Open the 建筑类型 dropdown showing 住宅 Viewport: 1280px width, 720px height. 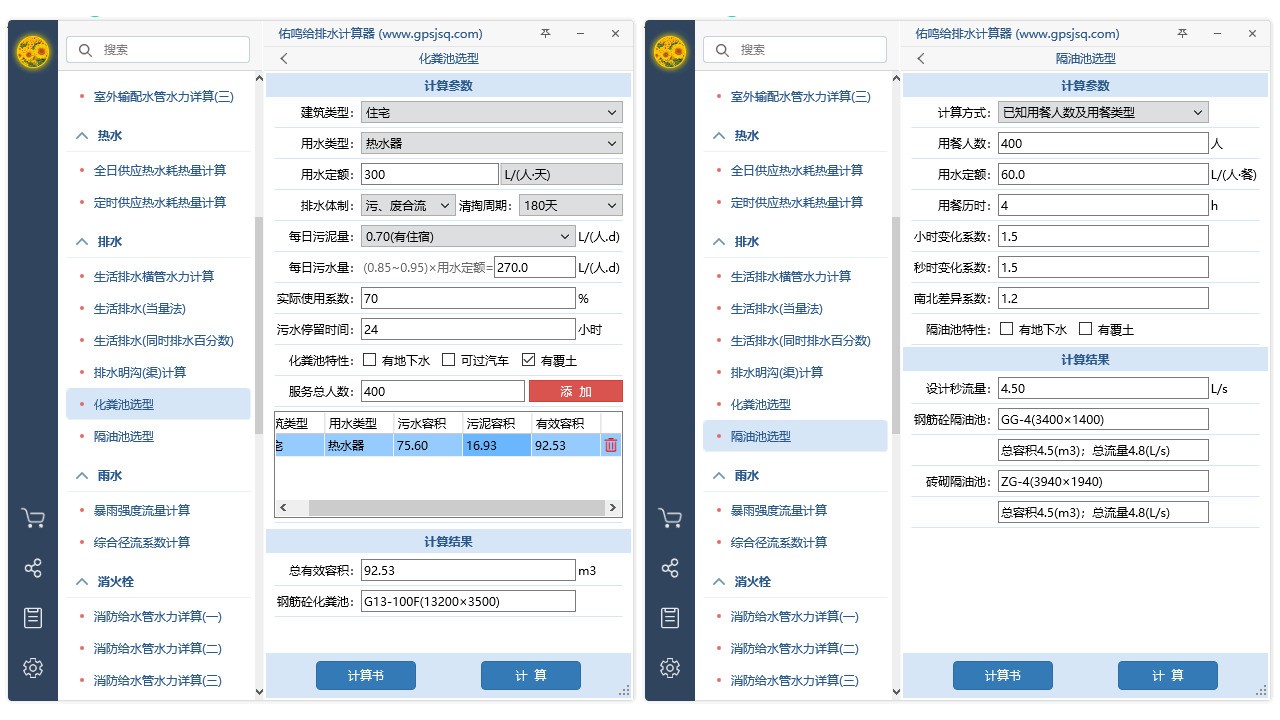490,112
